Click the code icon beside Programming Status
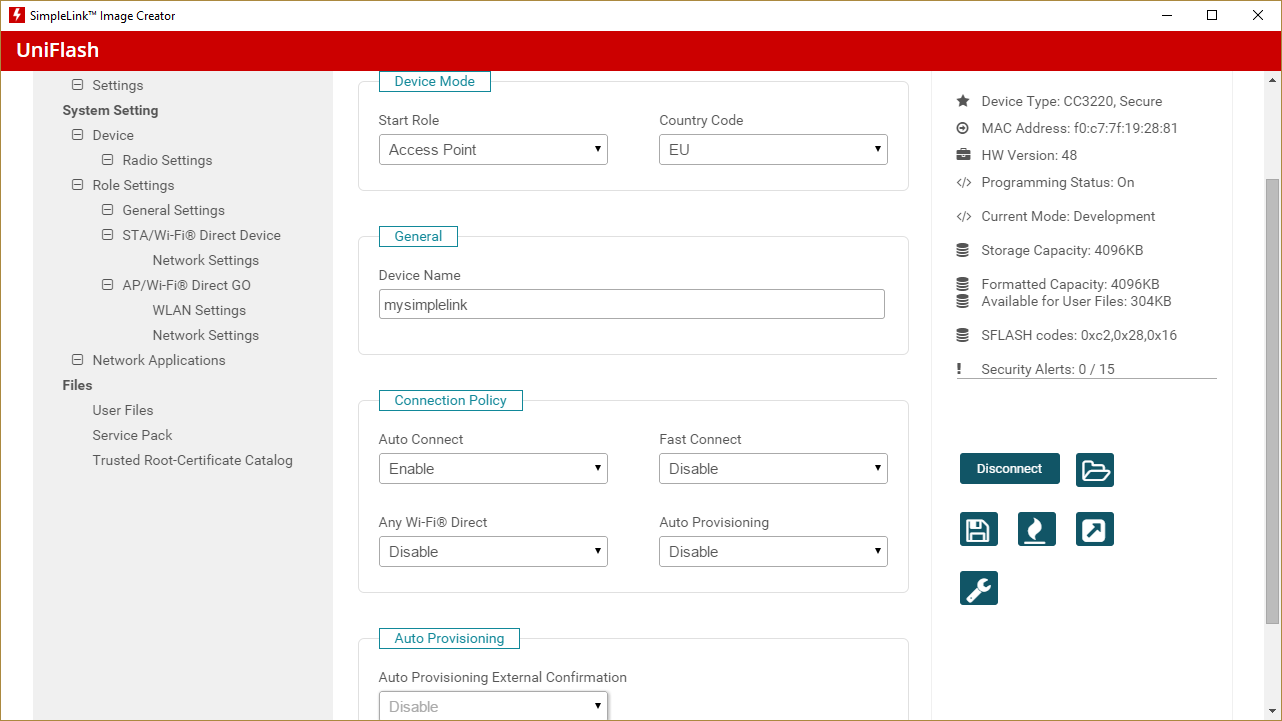Viewport: 1282px width, 721px height. pos(963,182)
